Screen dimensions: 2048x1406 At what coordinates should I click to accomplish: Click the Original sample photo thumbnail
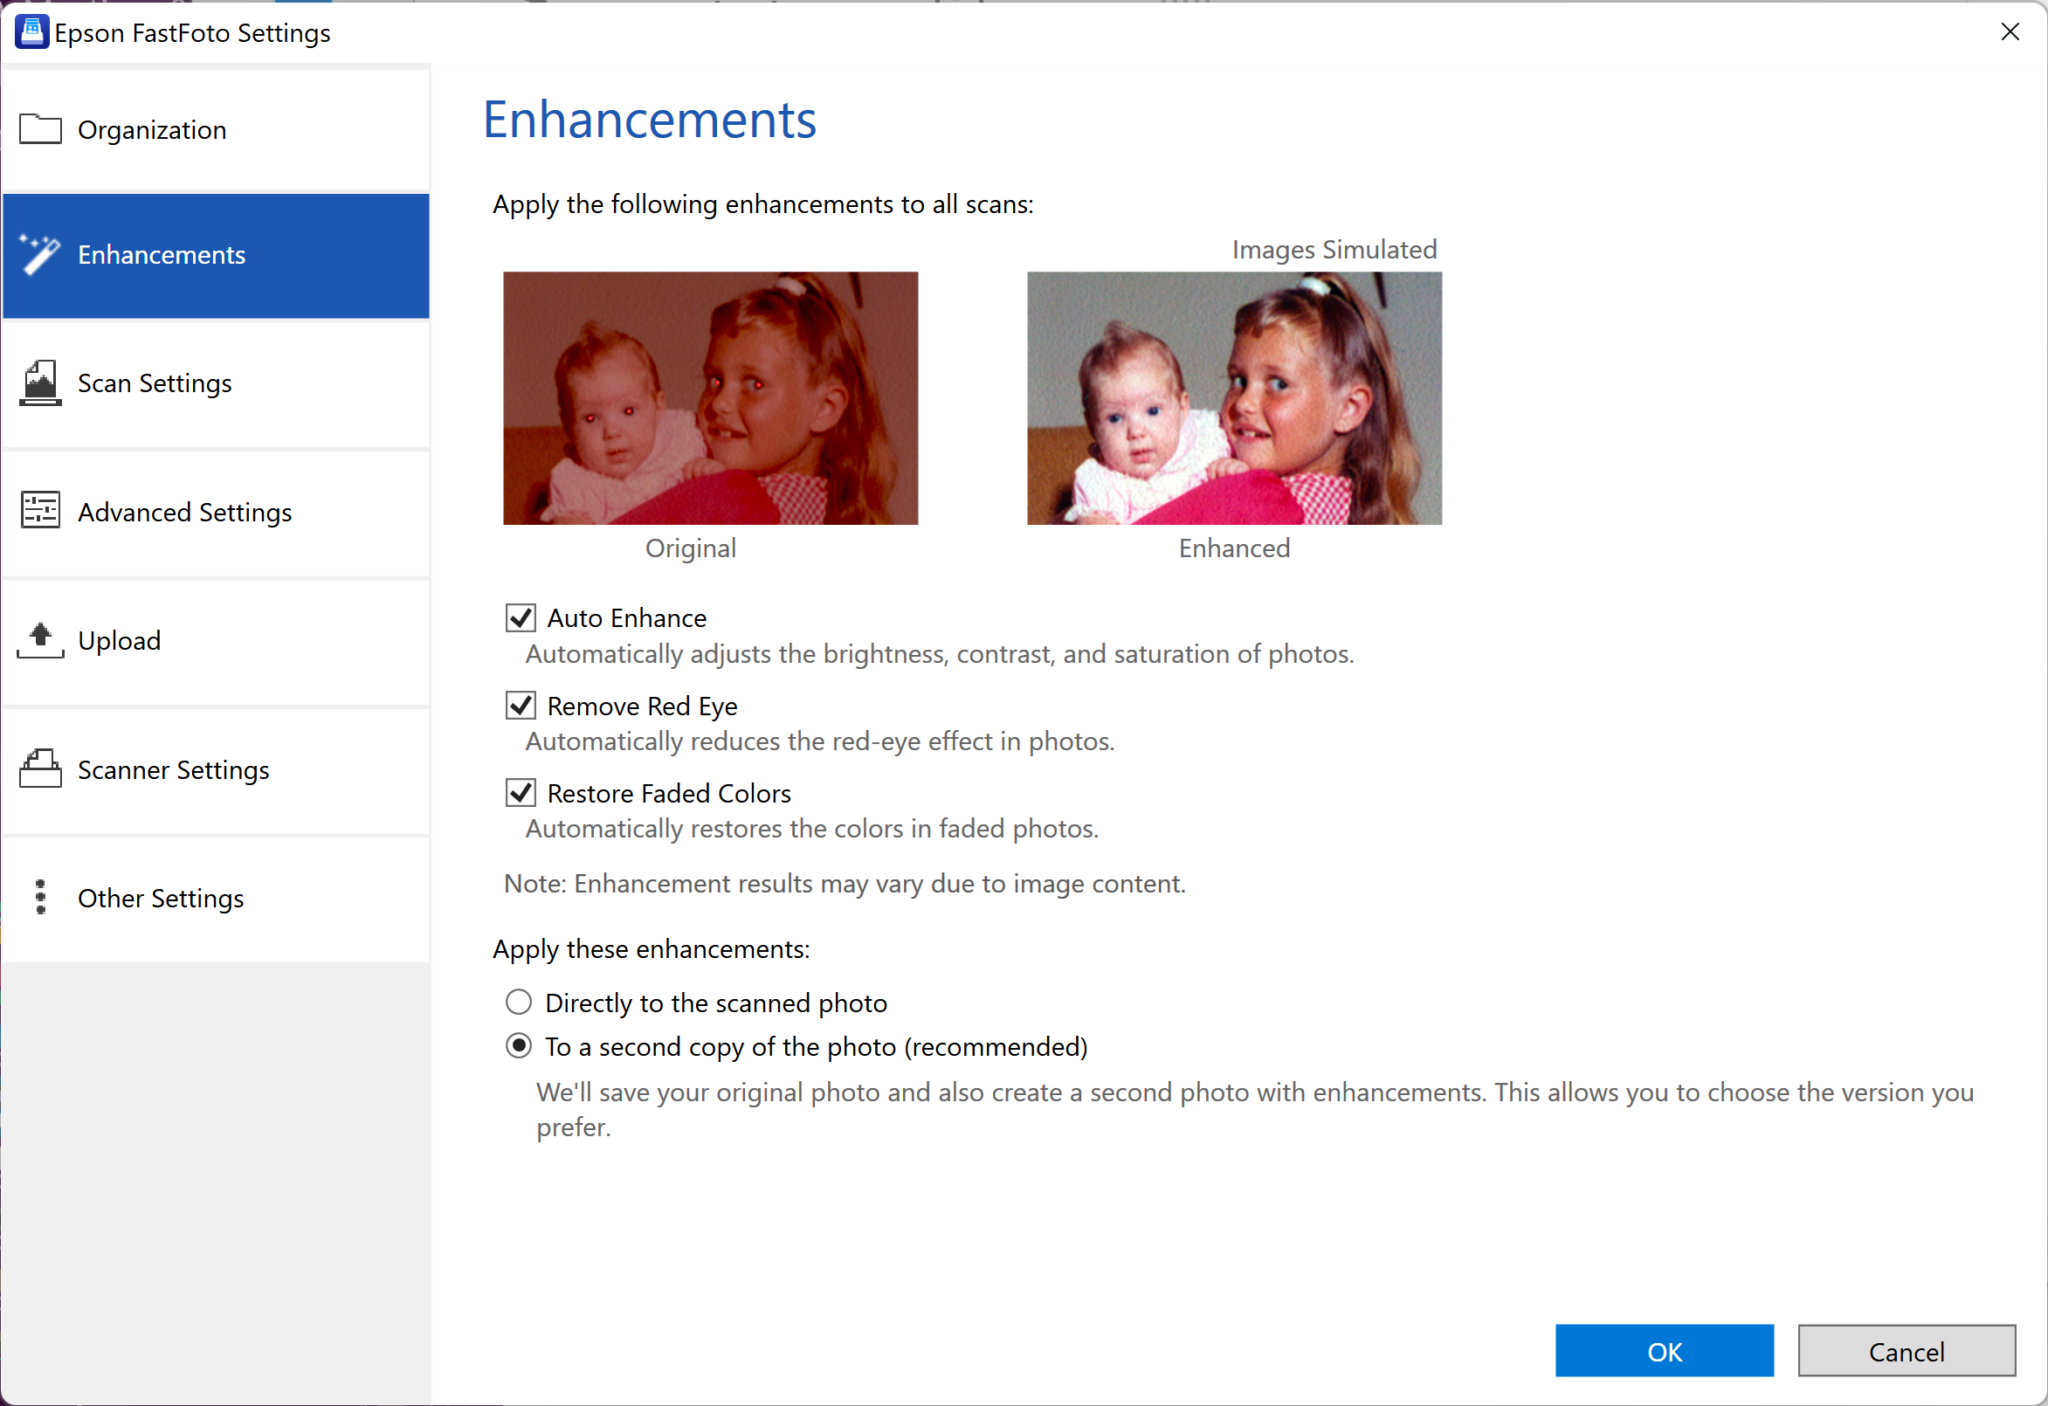pyautogui.click(x=710, y=398)
